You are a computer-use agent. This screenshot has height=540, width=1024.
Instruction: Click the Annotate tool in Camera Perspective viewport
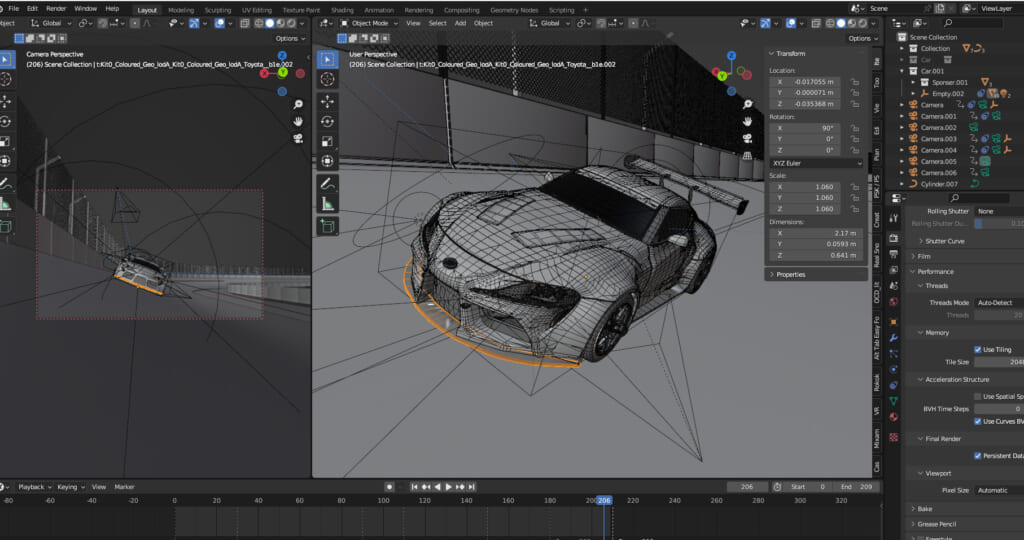[6, 185]
